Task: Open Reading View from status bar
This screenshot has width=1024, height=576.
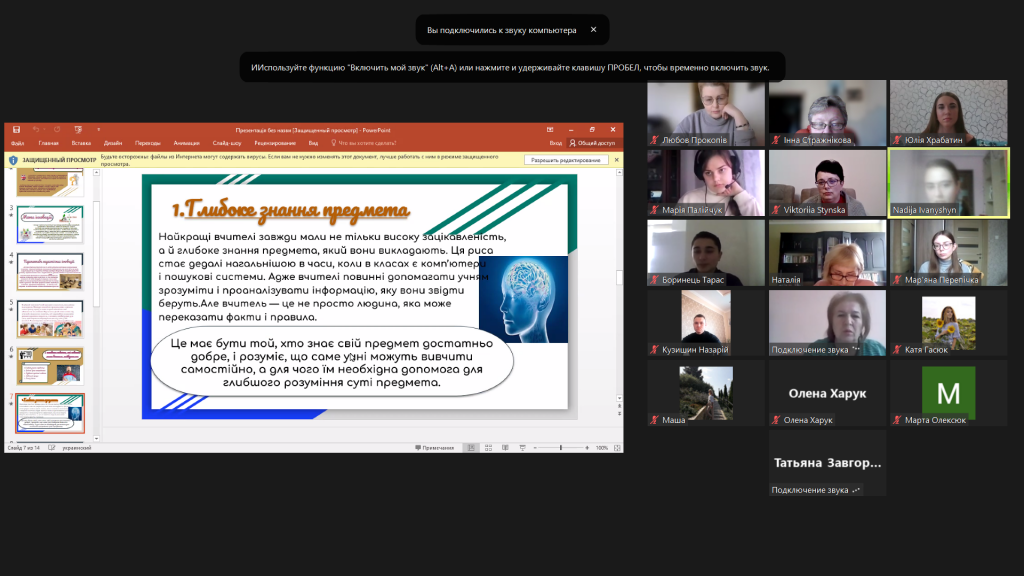Action: pyautogui.click(x=505, y=448)
